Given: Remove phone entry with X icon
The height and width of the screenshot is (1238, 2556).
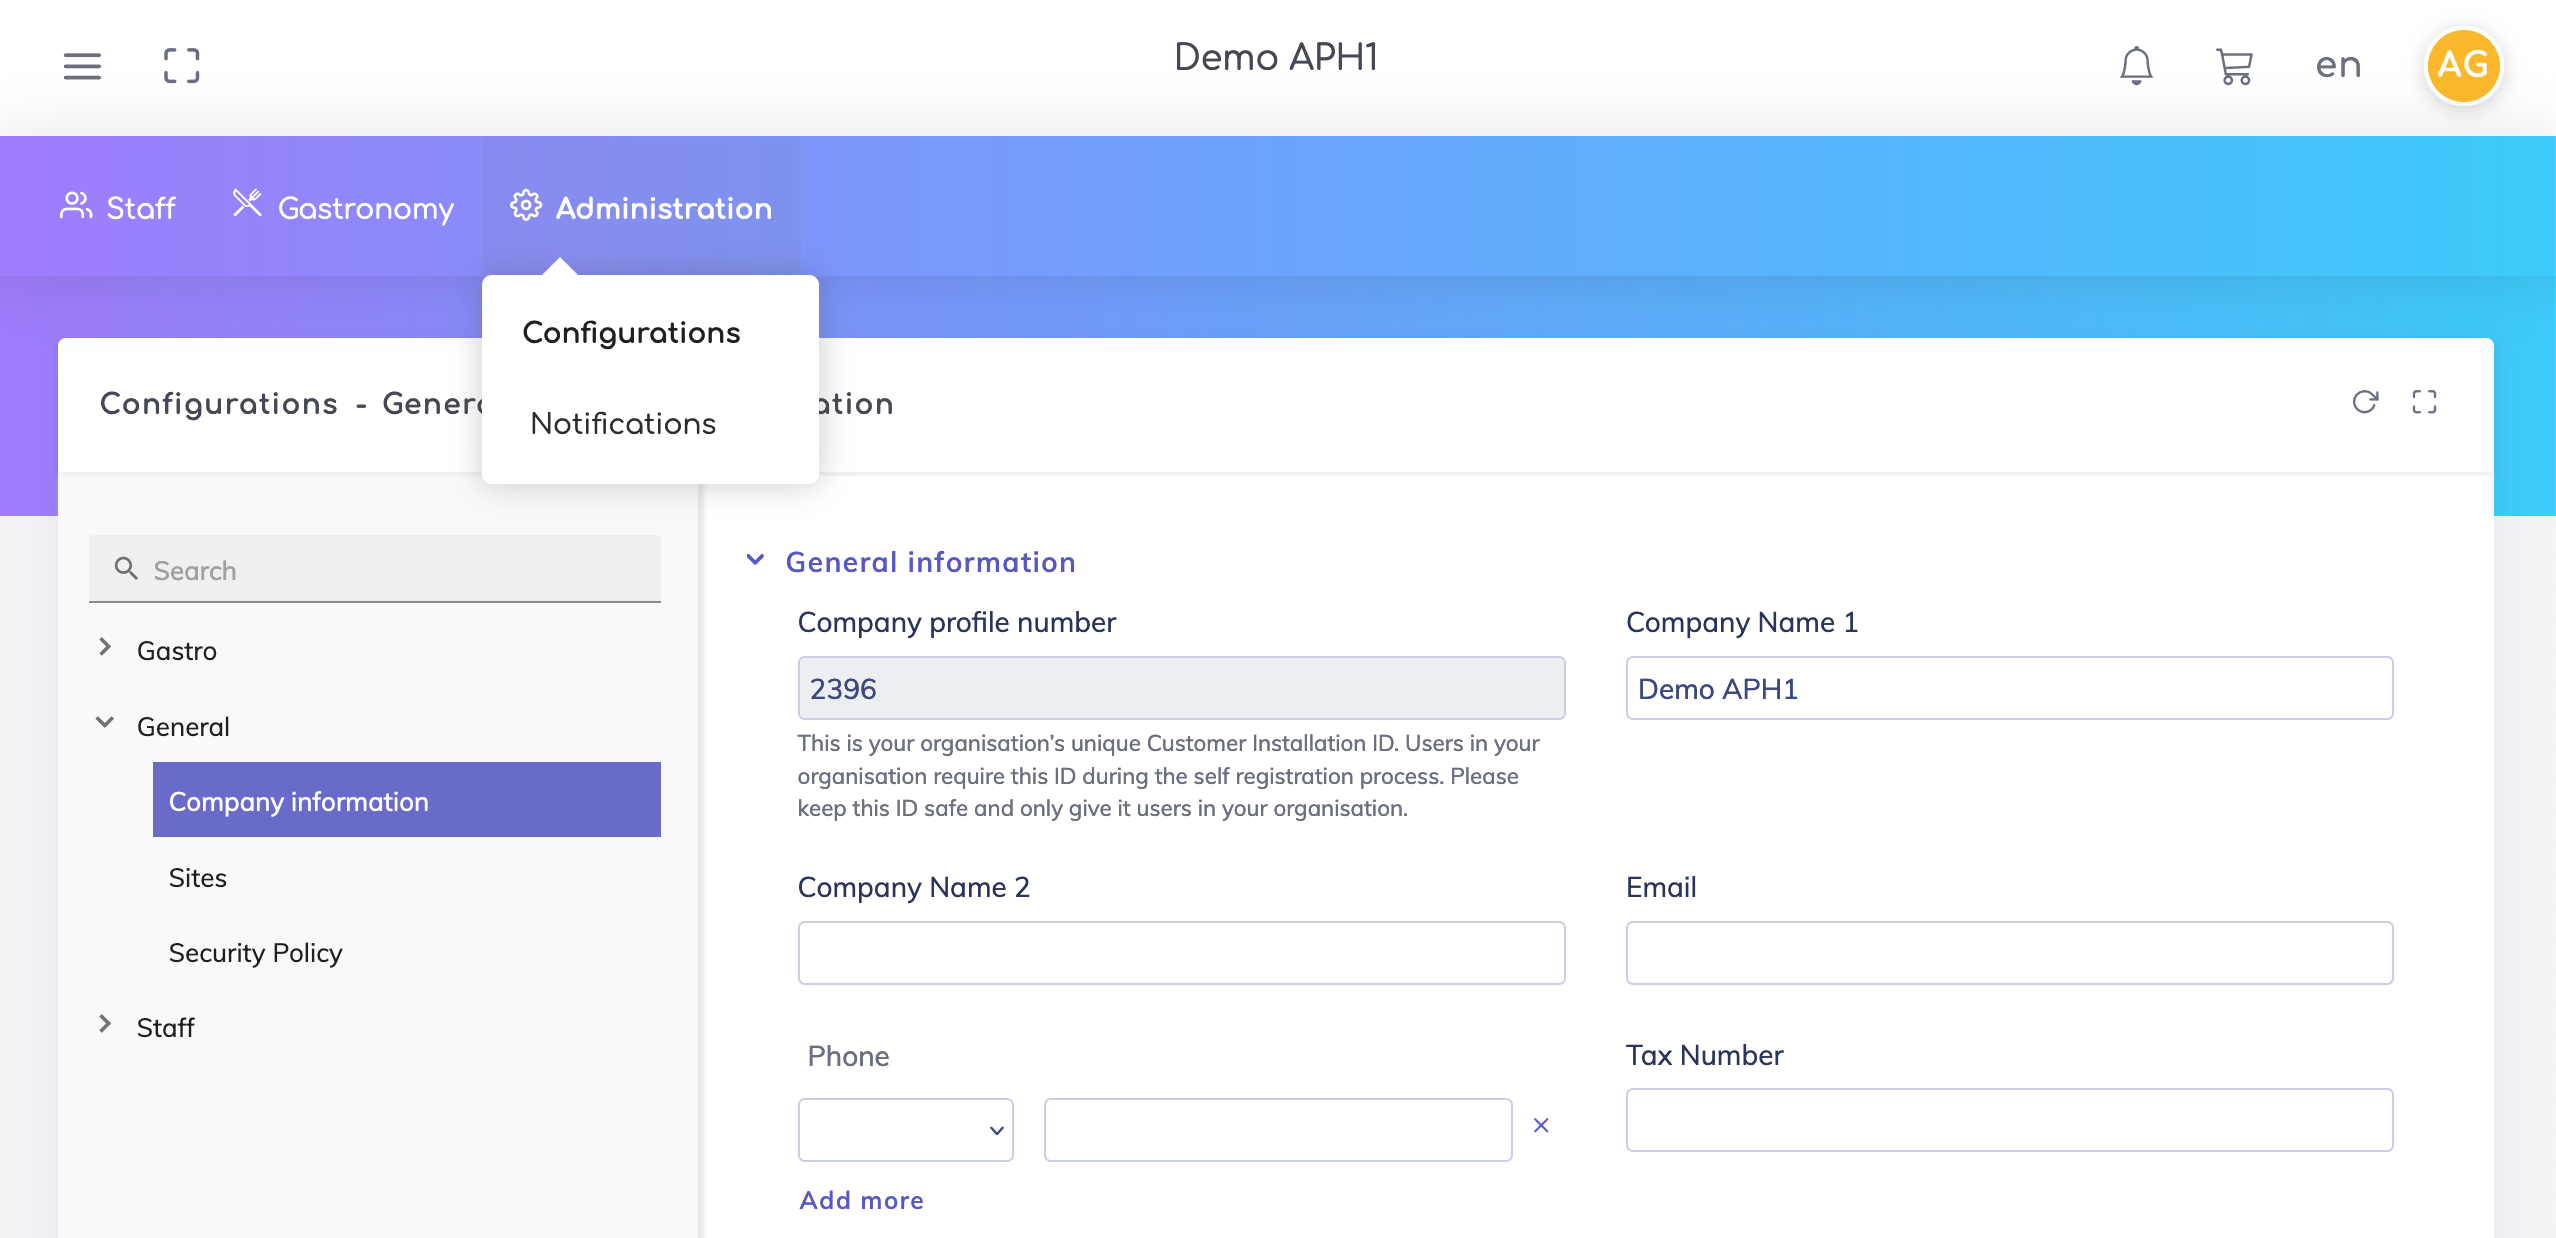Looking at the screenshot, I should click(1541, 1126).
